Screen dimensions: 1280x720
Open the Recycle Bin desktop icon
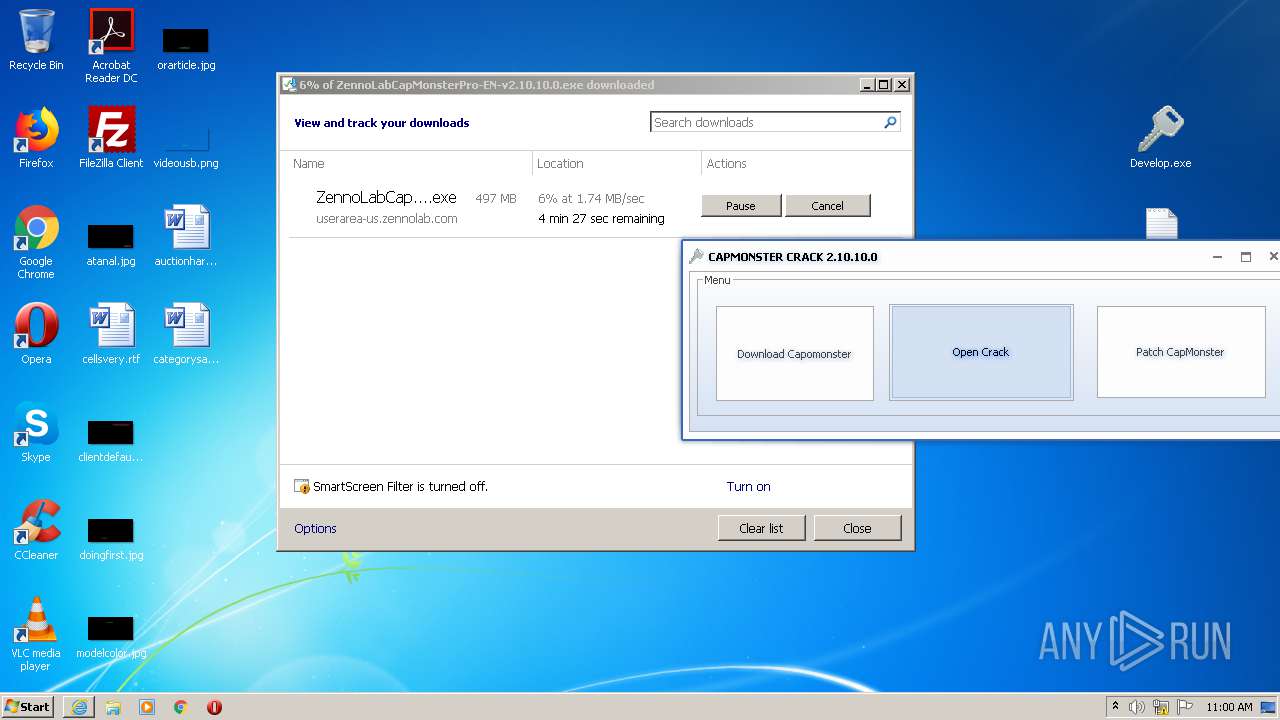coord(36,40)
